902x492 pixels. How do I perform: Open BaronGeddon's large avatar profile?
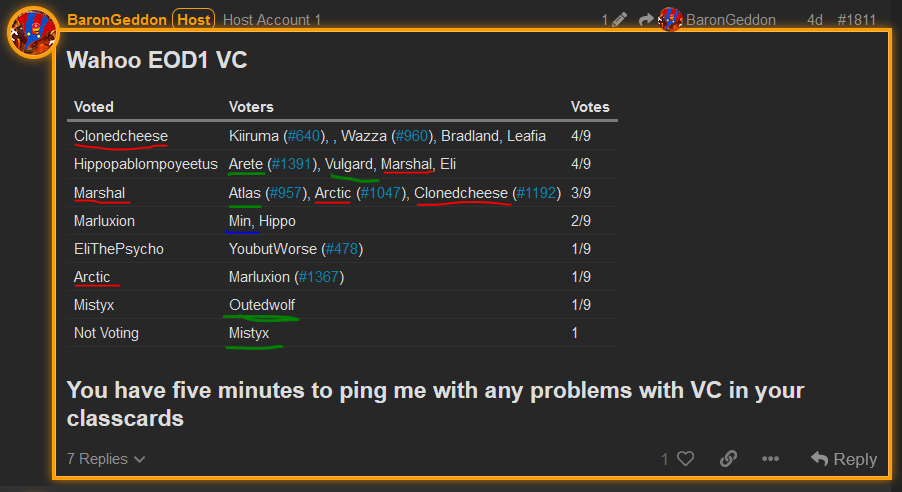[33, 32]
